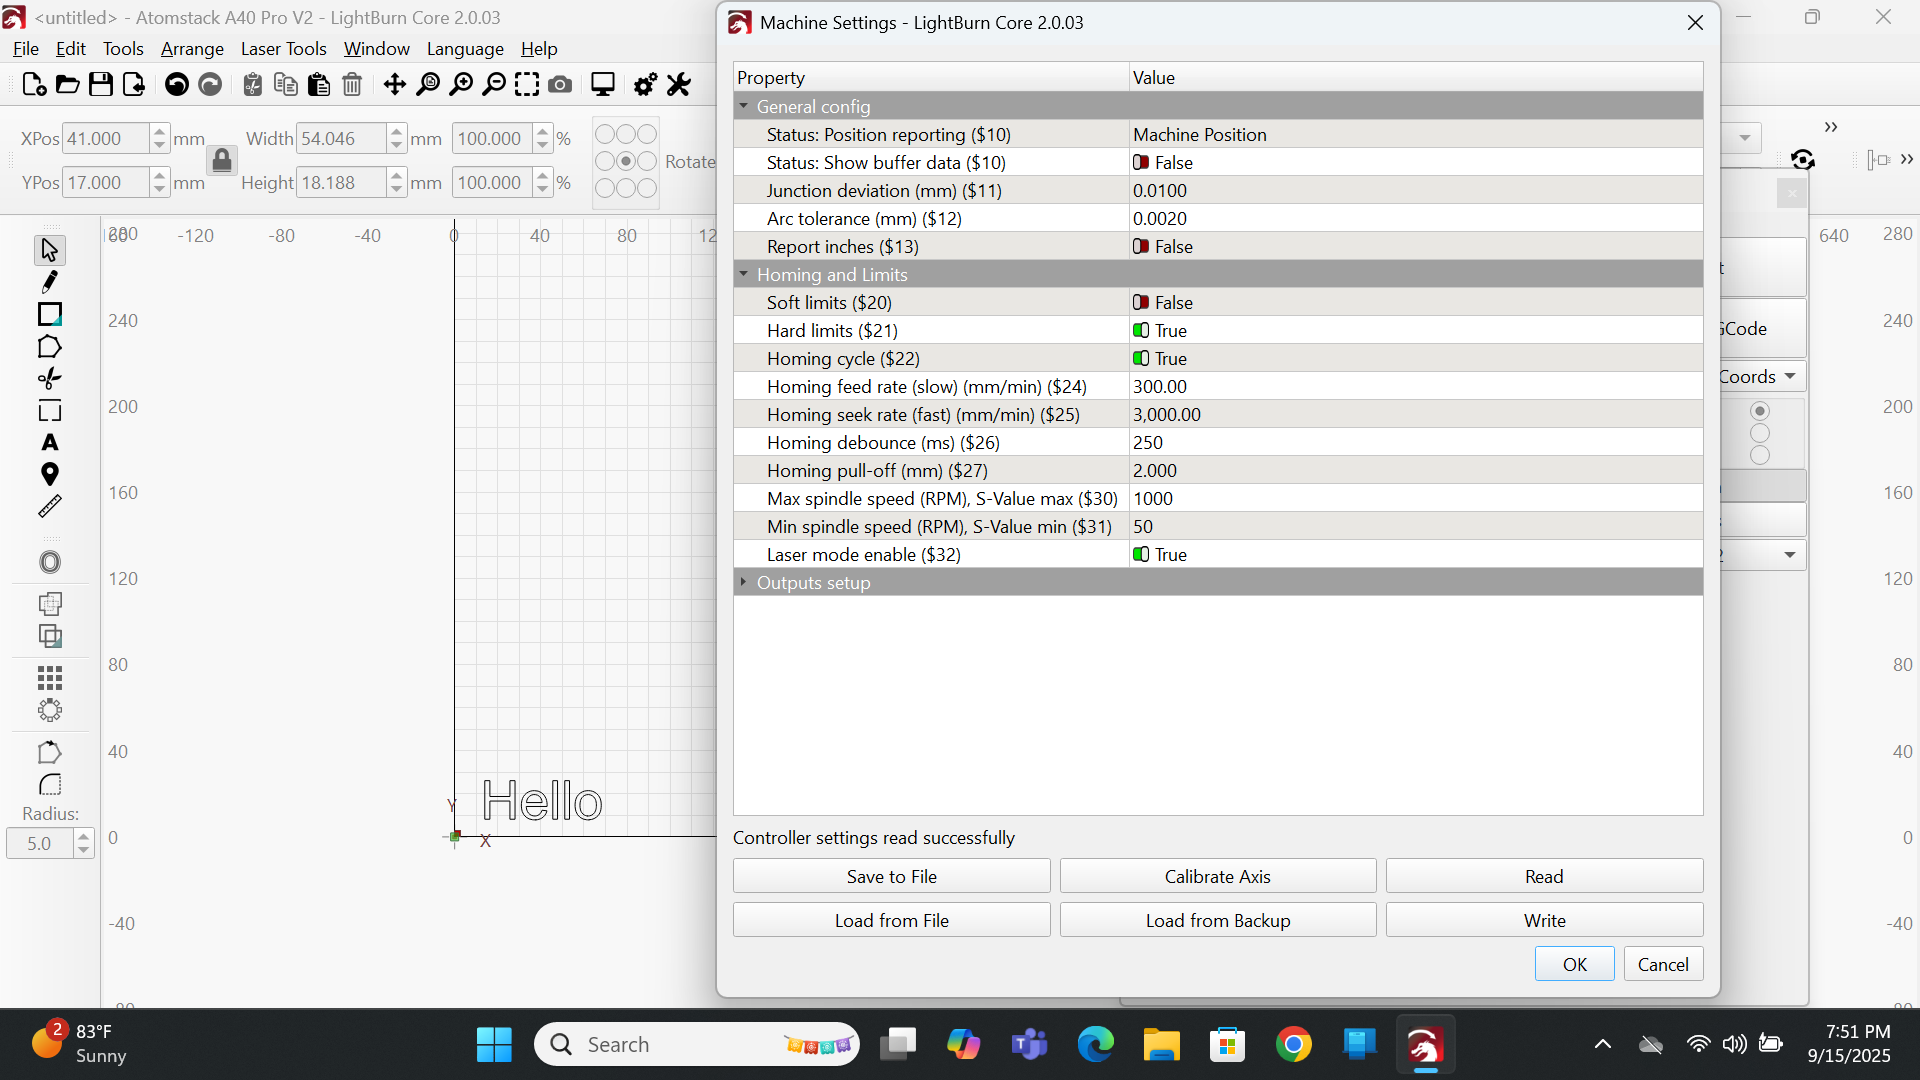1920x1080 pixels.
Task: Open the Laser Tools menu
Action: pyautogui.click(x=284, y=49)
